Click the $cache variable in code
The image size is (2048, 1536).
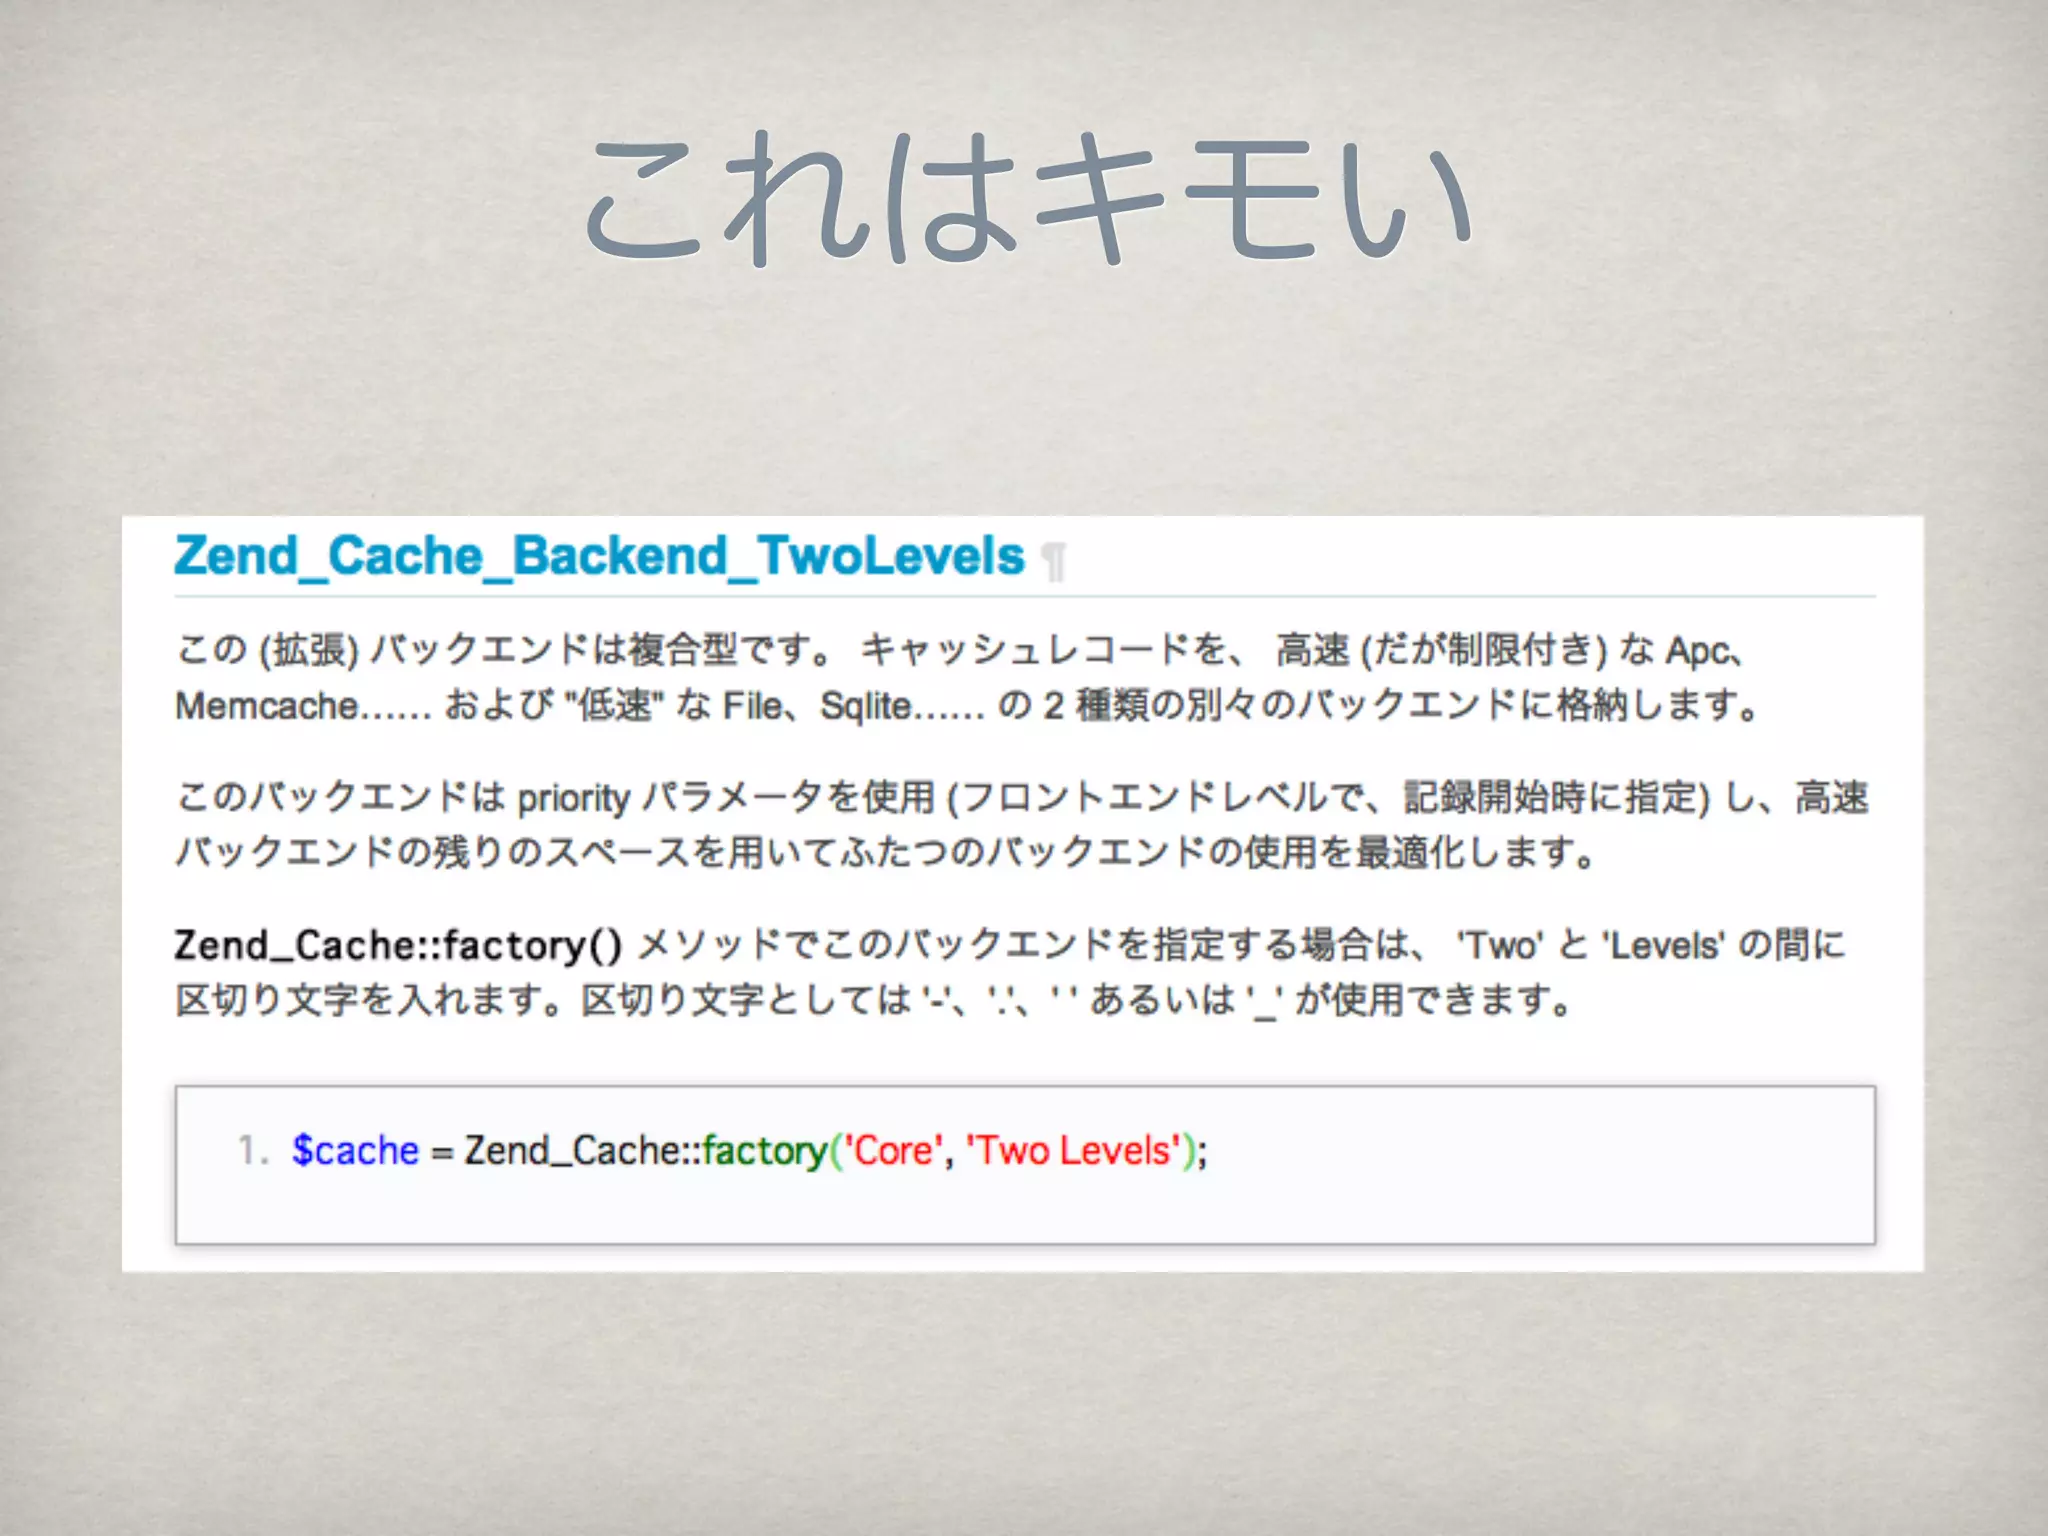click(x=355, y=1150)
